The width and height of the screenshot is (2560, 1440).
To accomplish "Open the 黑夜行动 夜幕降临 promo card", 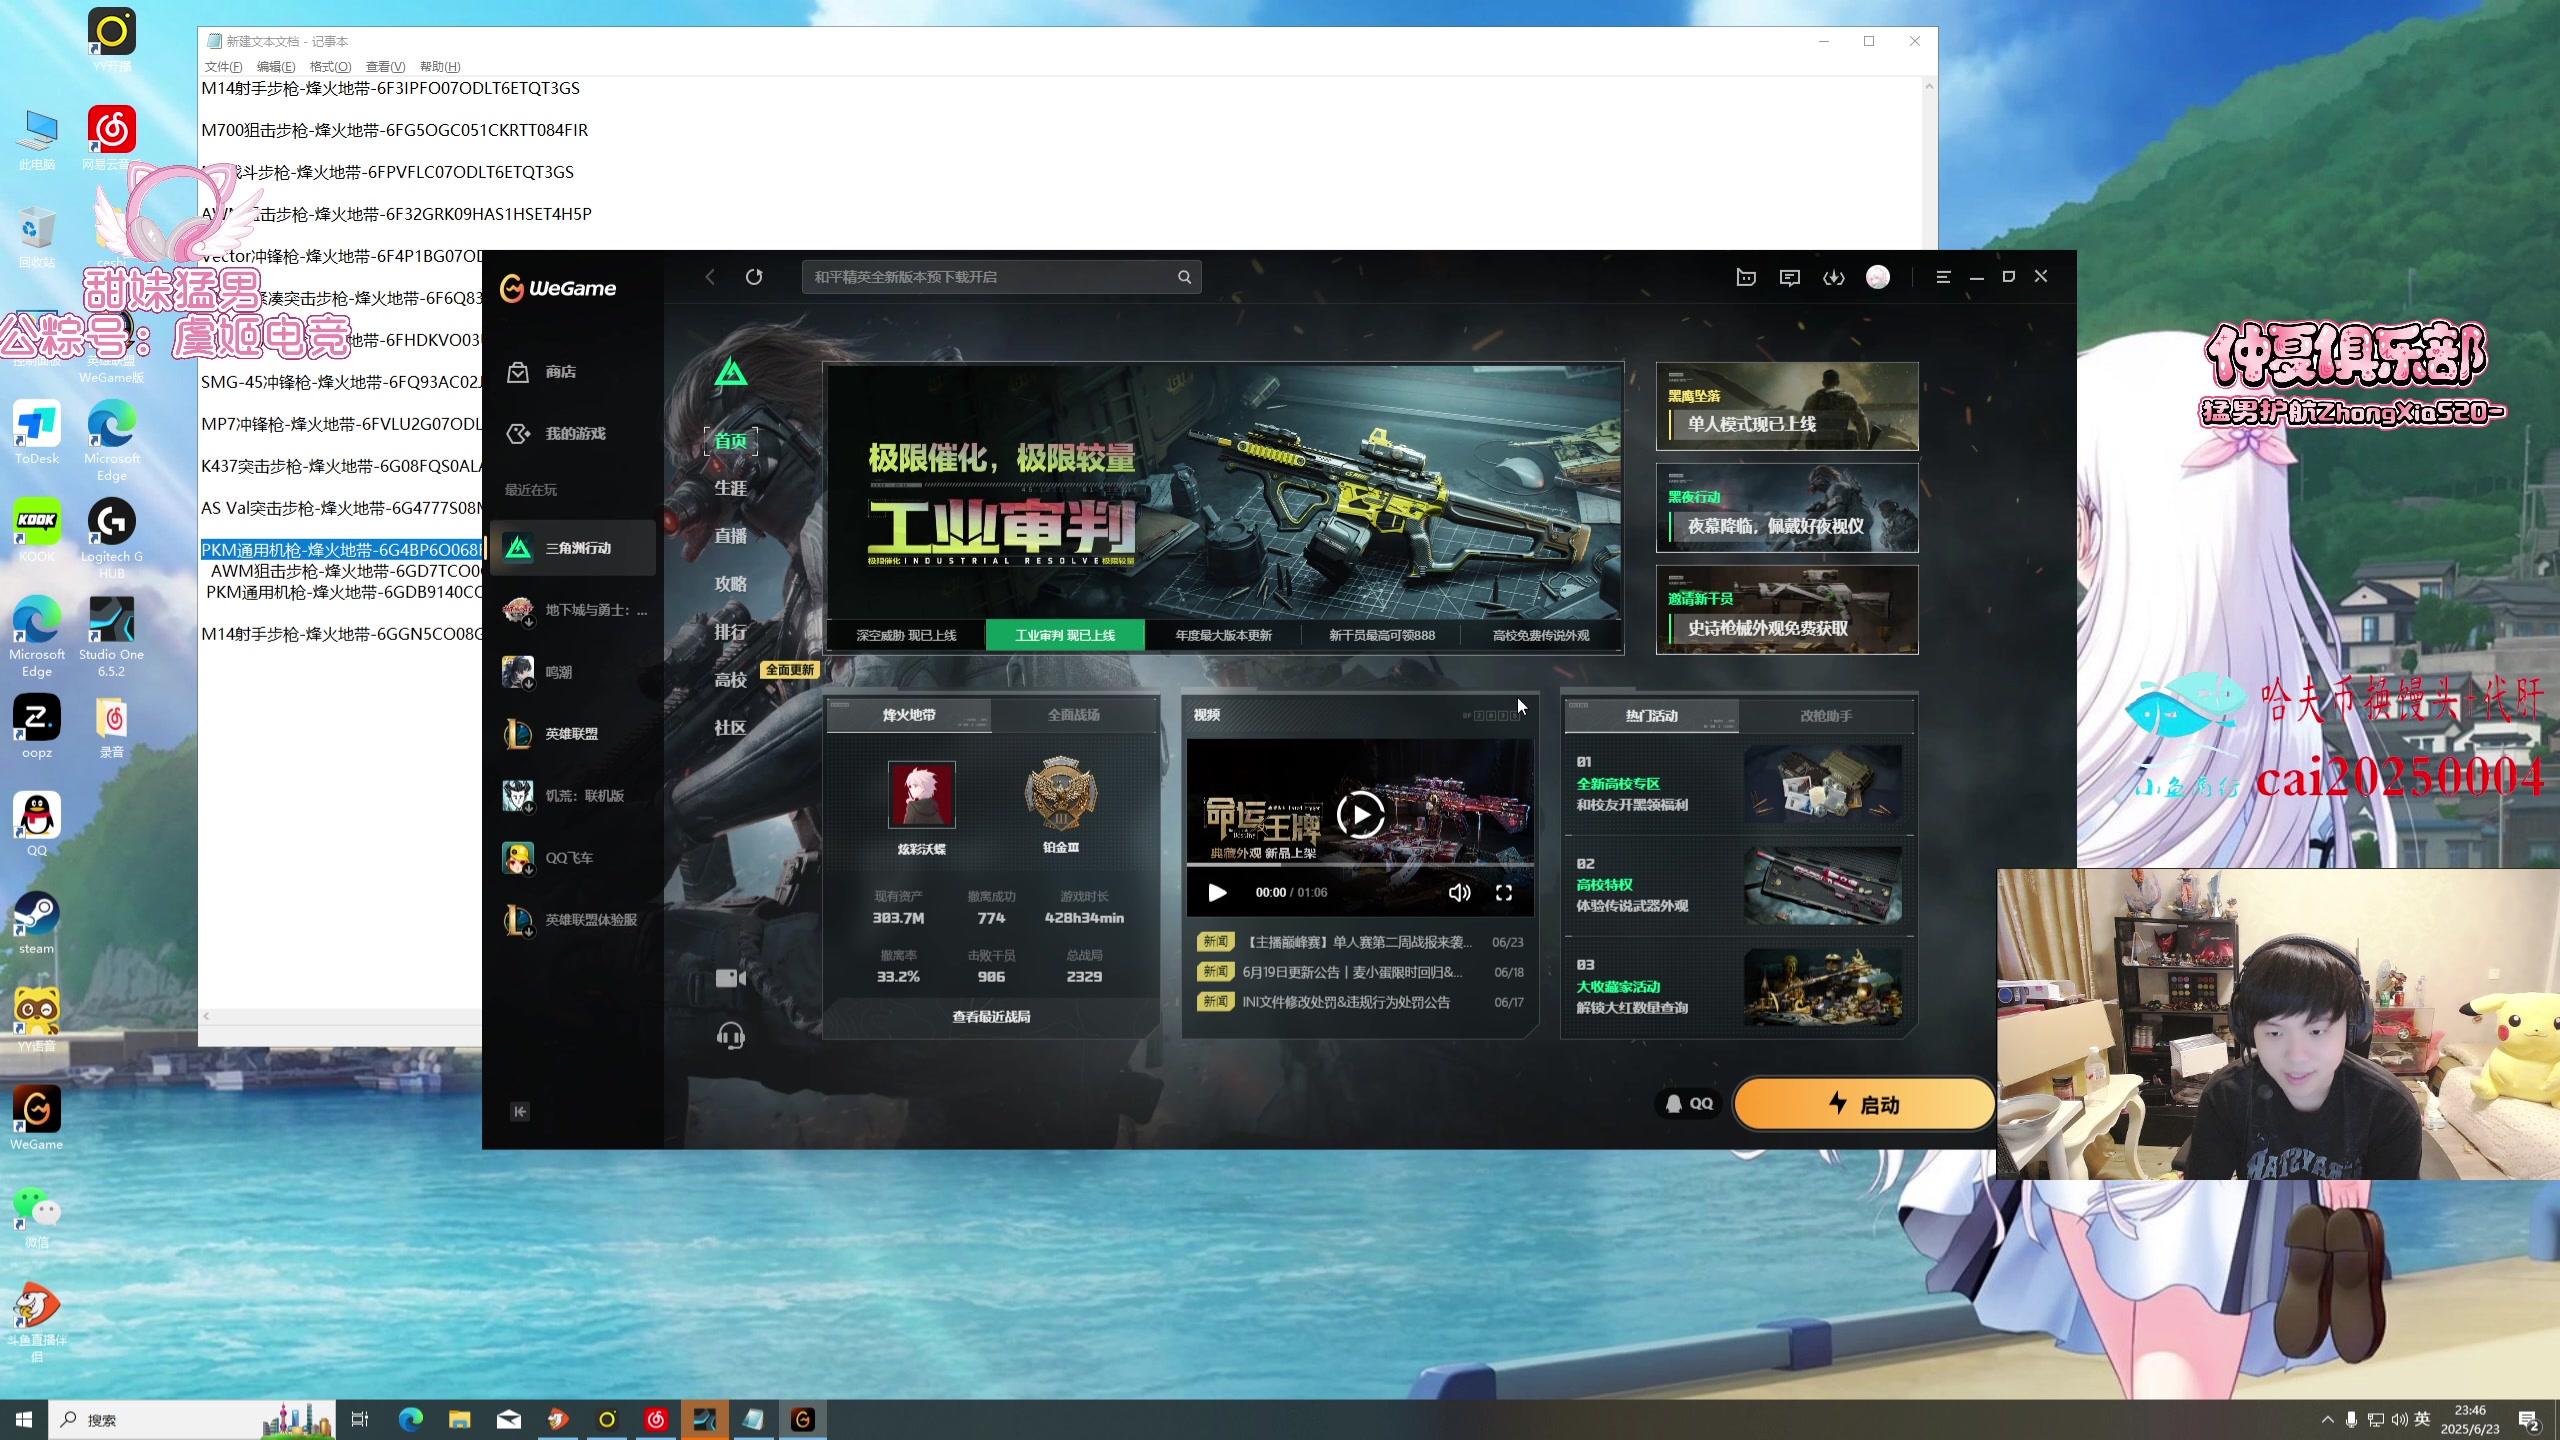I will coord(1787,508).
